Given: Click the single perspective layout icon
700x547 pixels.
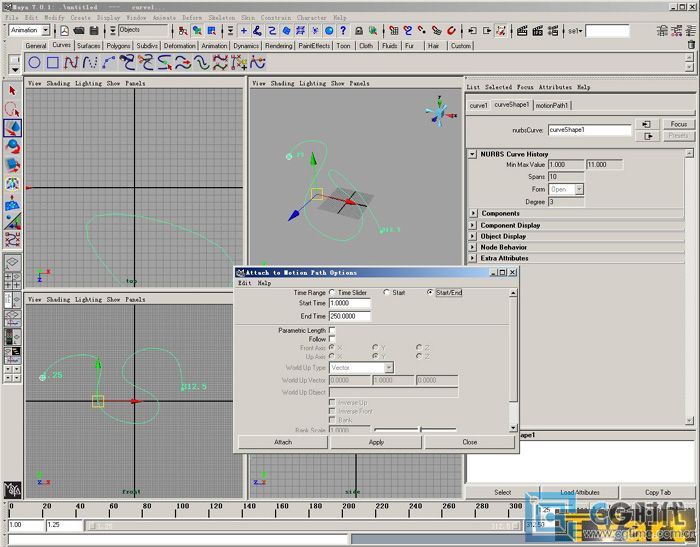Looking at the screenshot, I should 12,262.
